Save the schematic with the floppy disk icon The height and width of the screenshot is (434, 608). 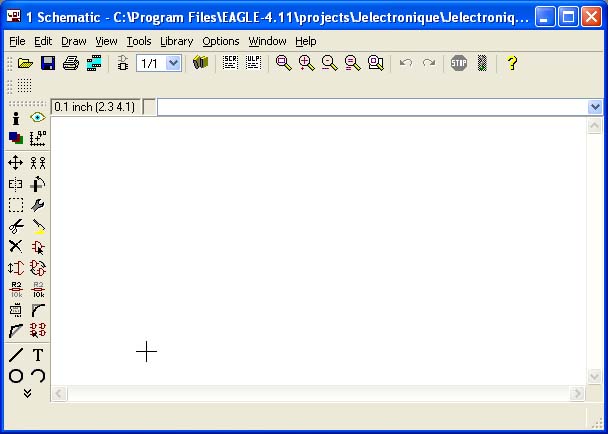tap(48, 63)
